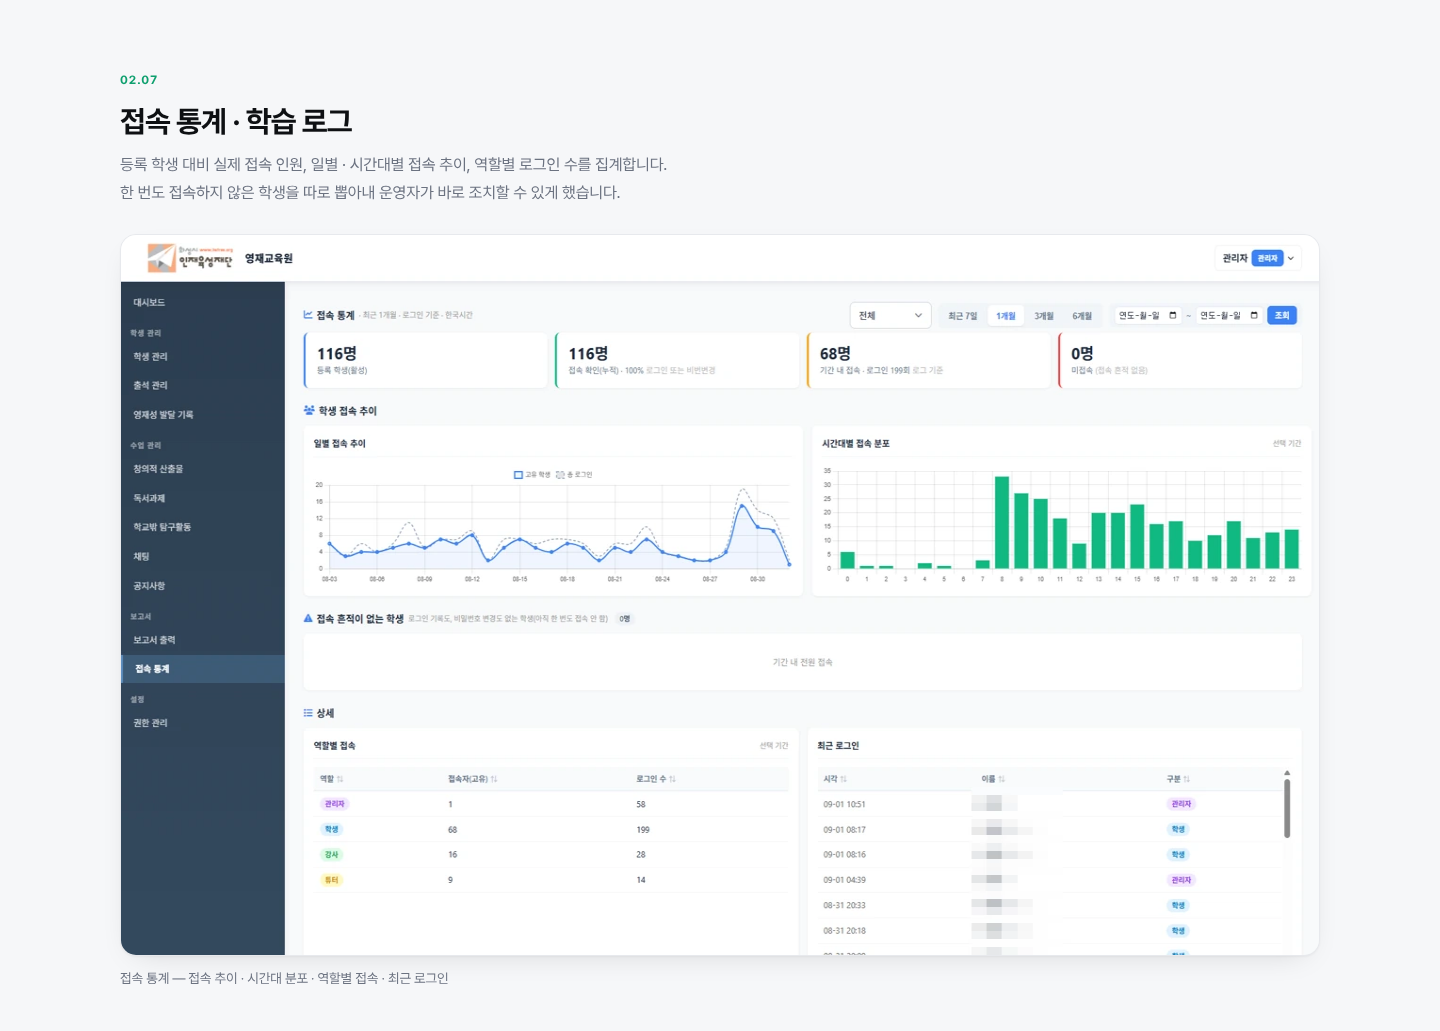1440x1031 pixels.
Task: Click the 일별 접속 추이 chart title
Action: tap(340, 444)
